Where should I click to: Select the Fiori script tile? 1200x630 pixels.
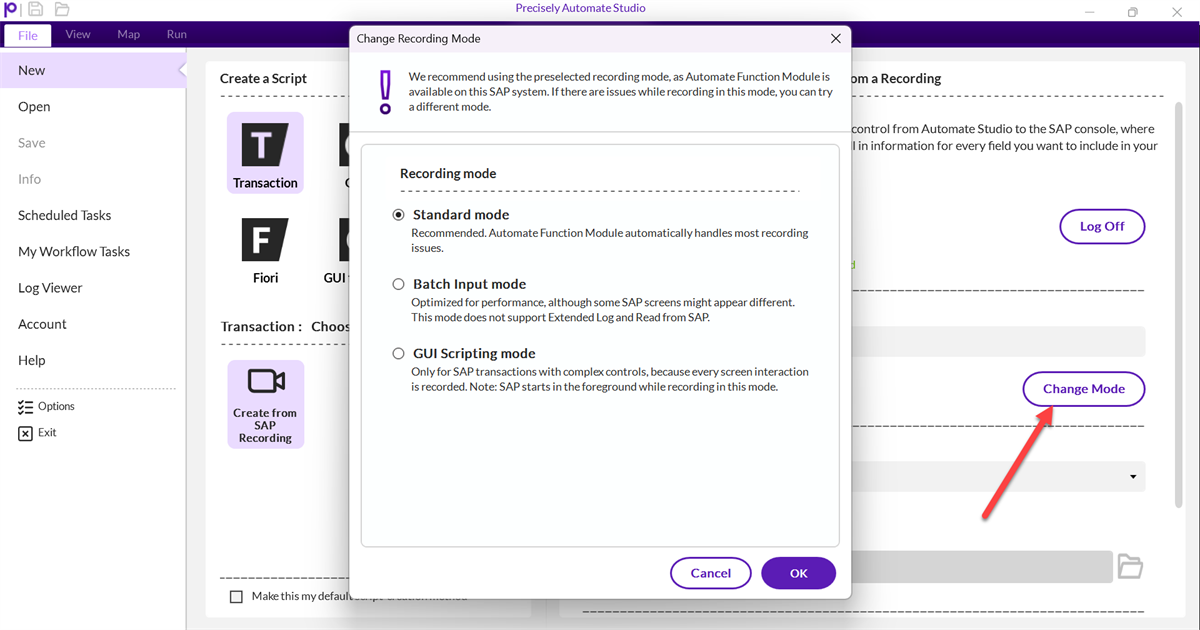tap(265, 250)
